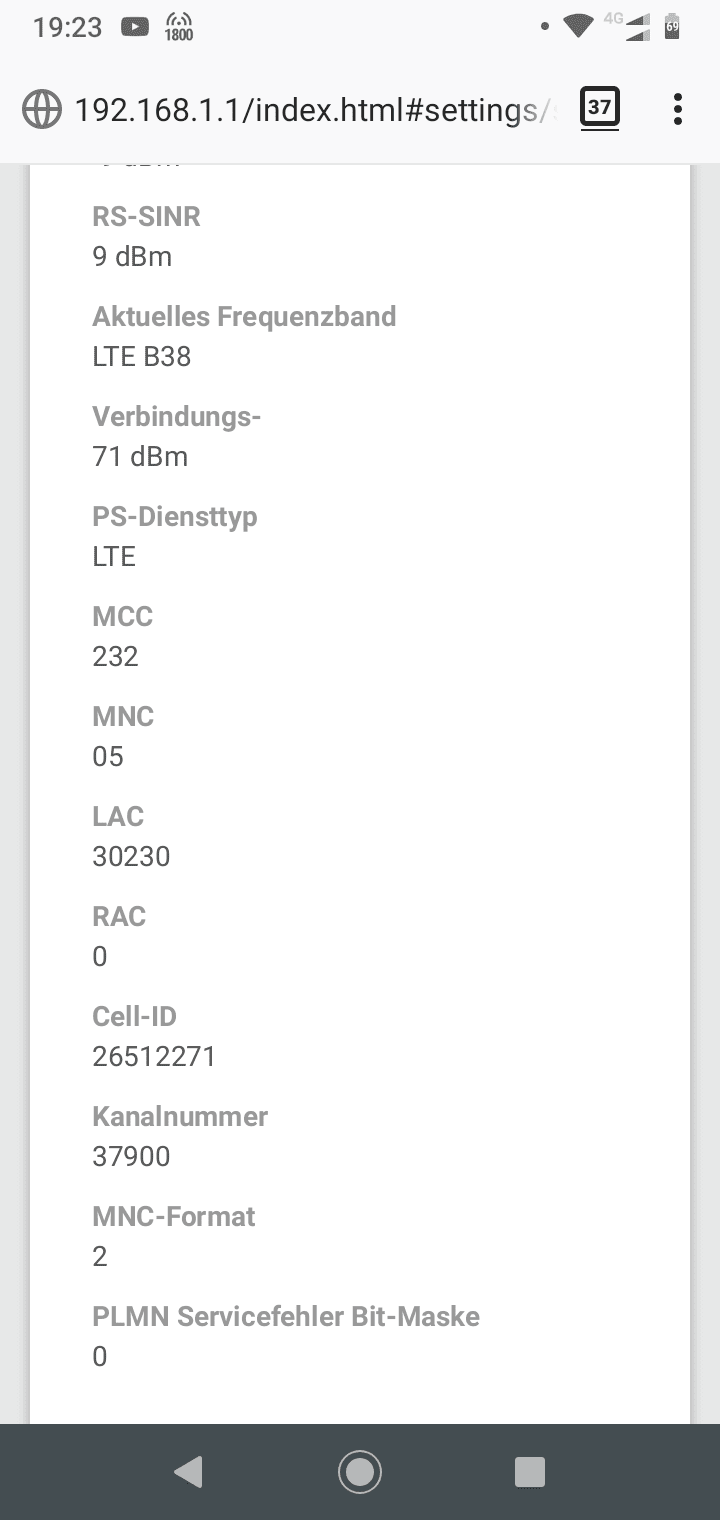Tap the globe site info icon
The image size is (720, 1520).
point(42,109)
